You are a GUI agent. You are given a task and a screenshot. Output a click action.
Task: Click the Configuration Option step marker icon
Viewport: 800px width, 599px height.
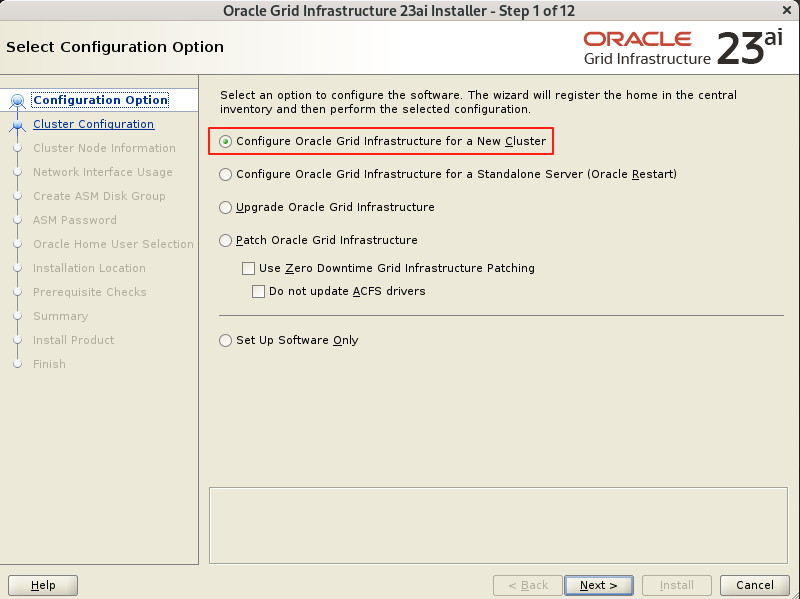coord(18,101)
